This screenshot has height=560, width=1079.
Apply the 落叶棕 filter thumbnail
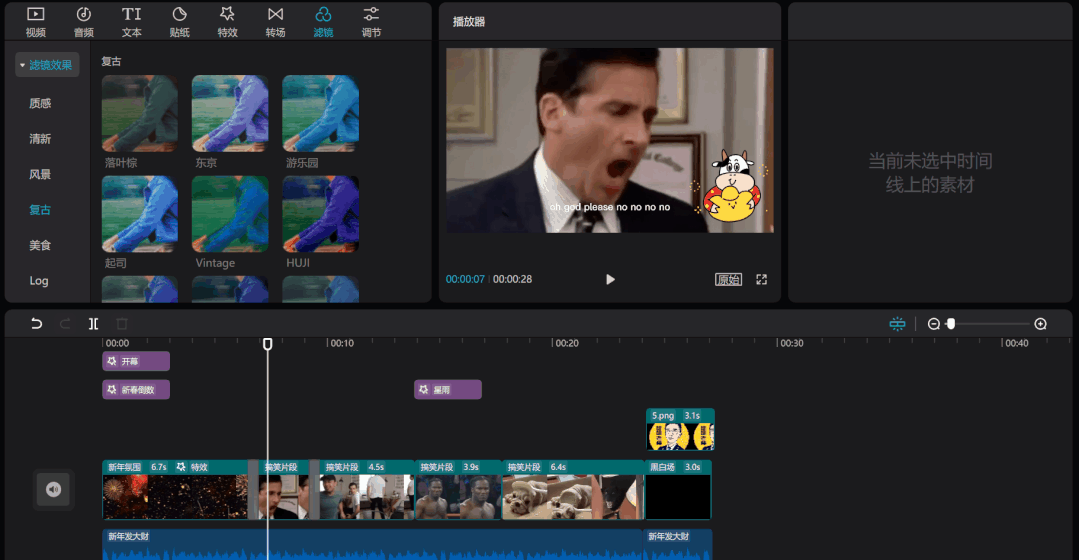(140, 114)
